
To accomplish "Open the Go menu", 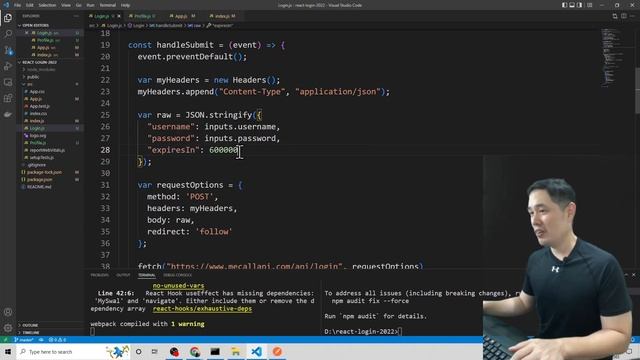I will 78,5.
